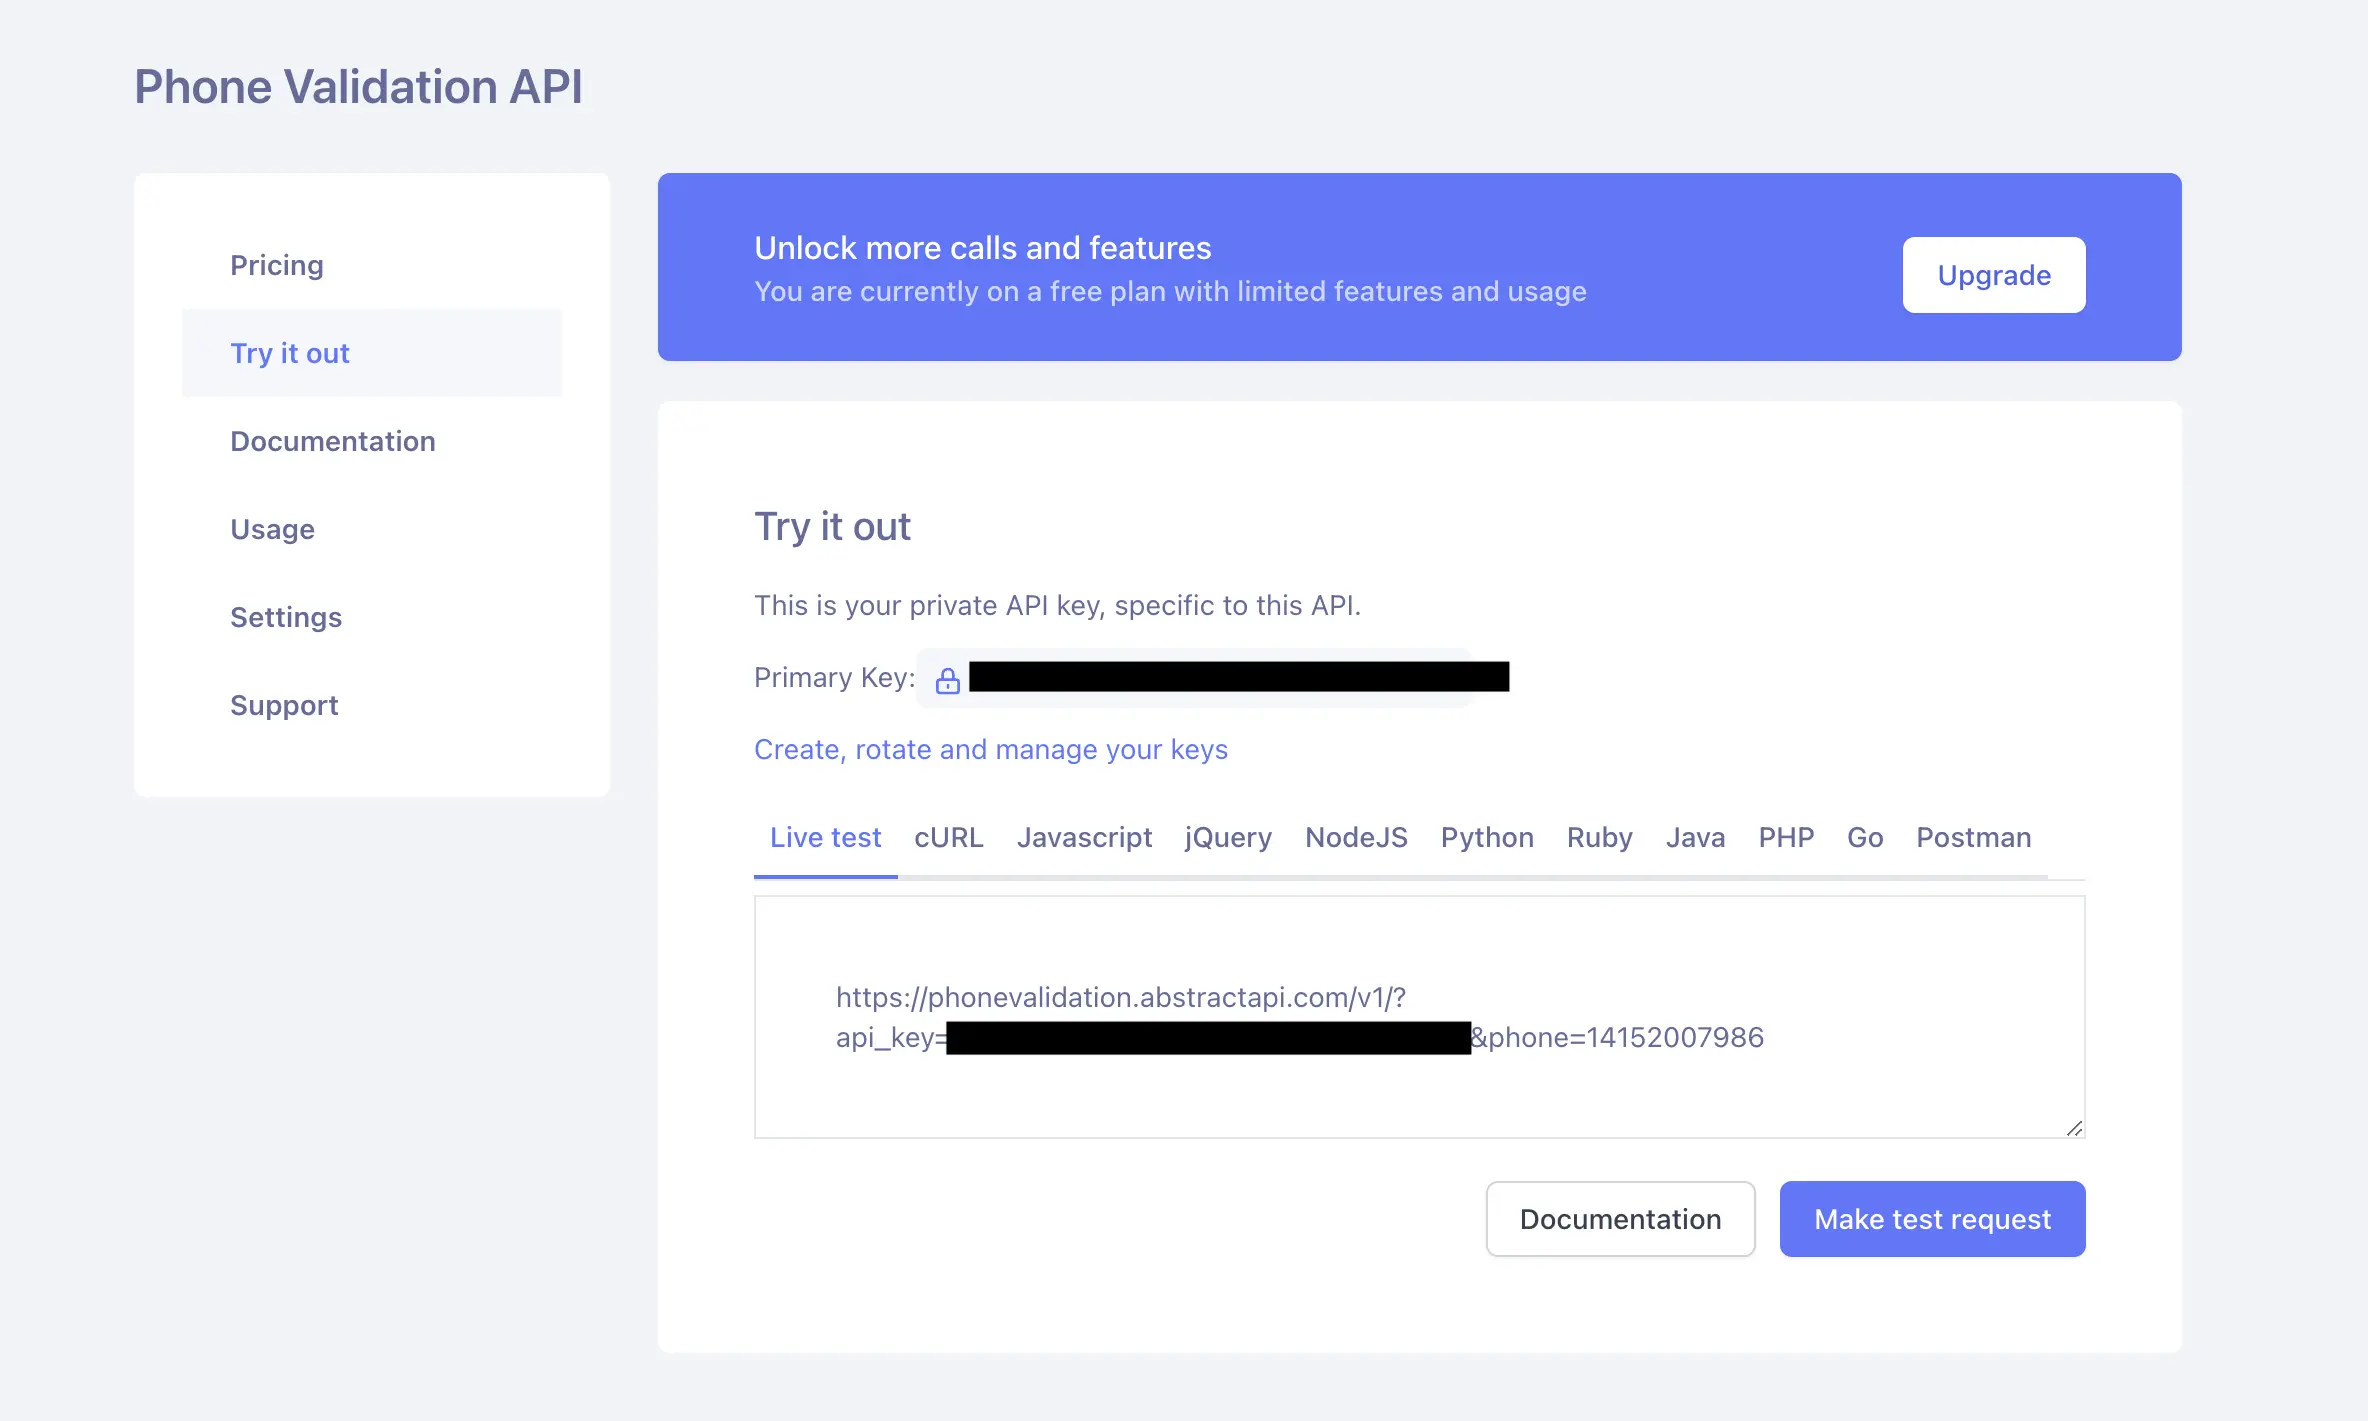This screenshot has width=2368, height=1421.
Task: Open the Go tab
Action: tap(1865, 837)
